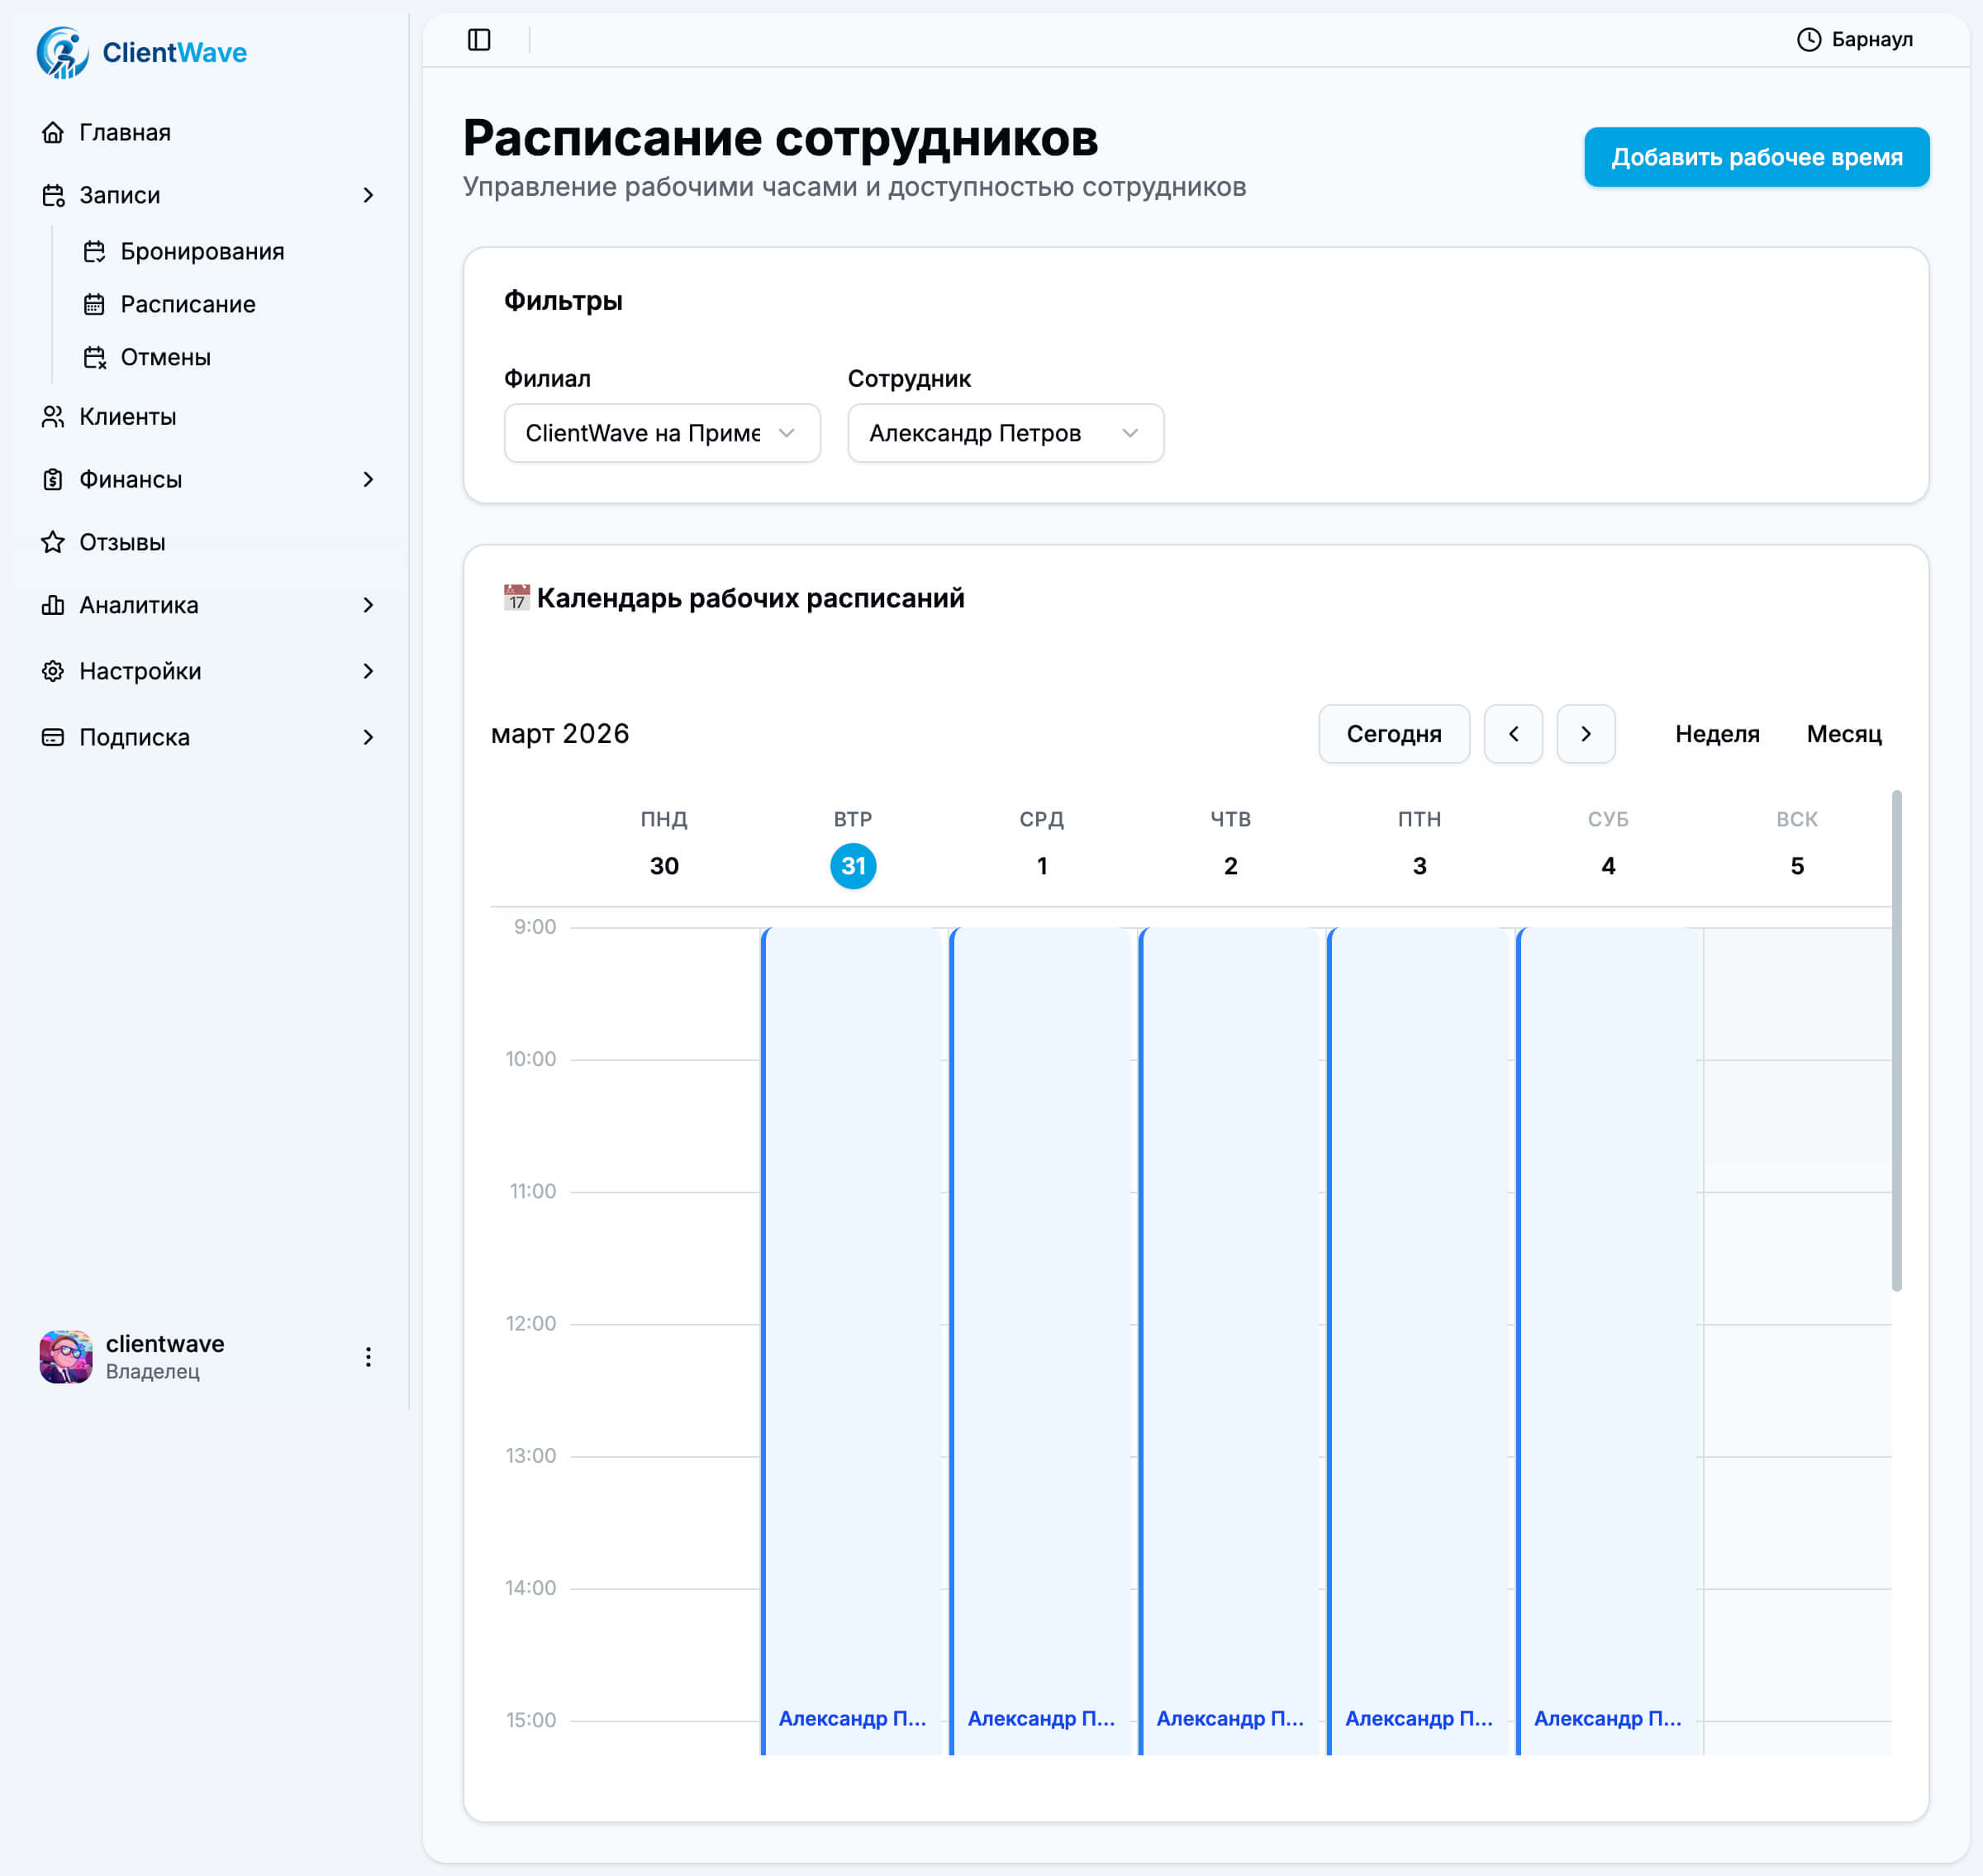Click the ClientWave logo icon
Image resolution: width=1983 pixels, height=1876 pixels.
pos(62,52)
